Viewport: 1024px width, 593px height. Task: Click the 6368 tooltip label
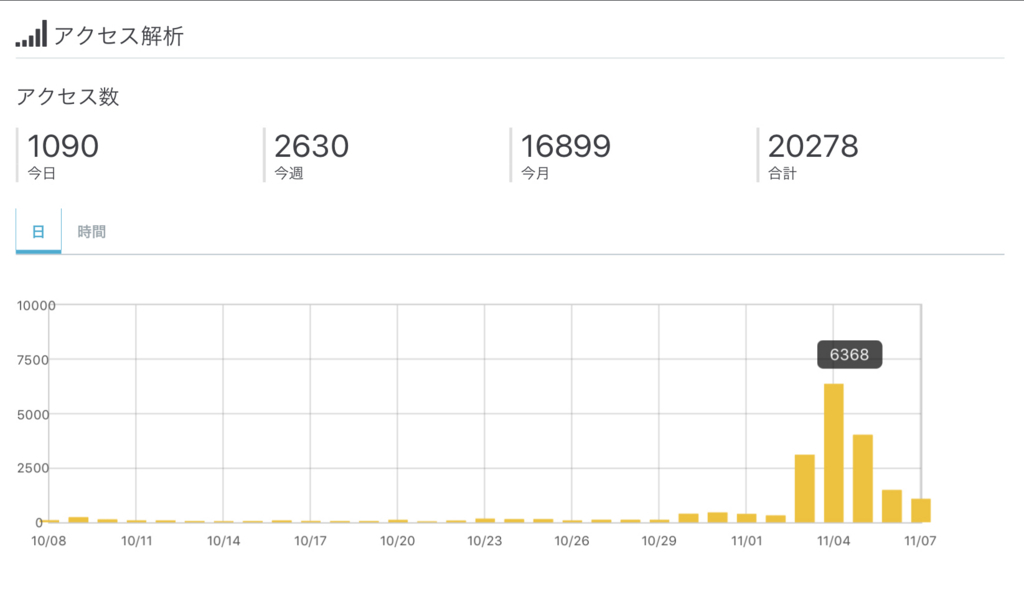coord(849,355)
